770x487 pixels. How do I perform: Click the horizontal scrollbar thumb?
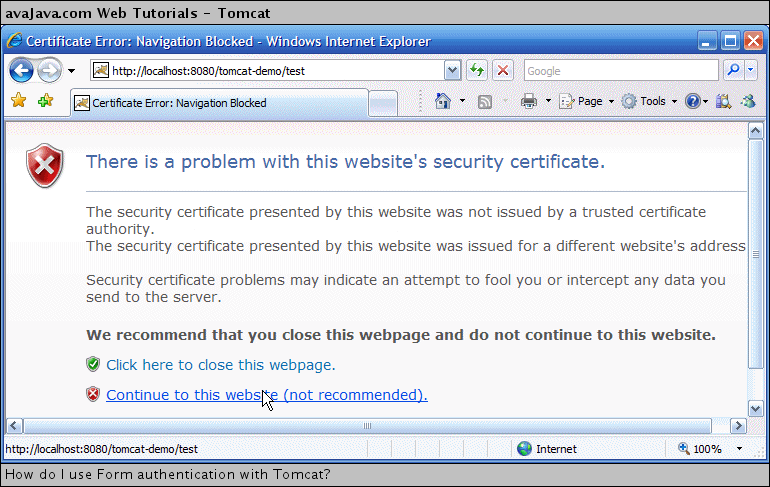367,426
